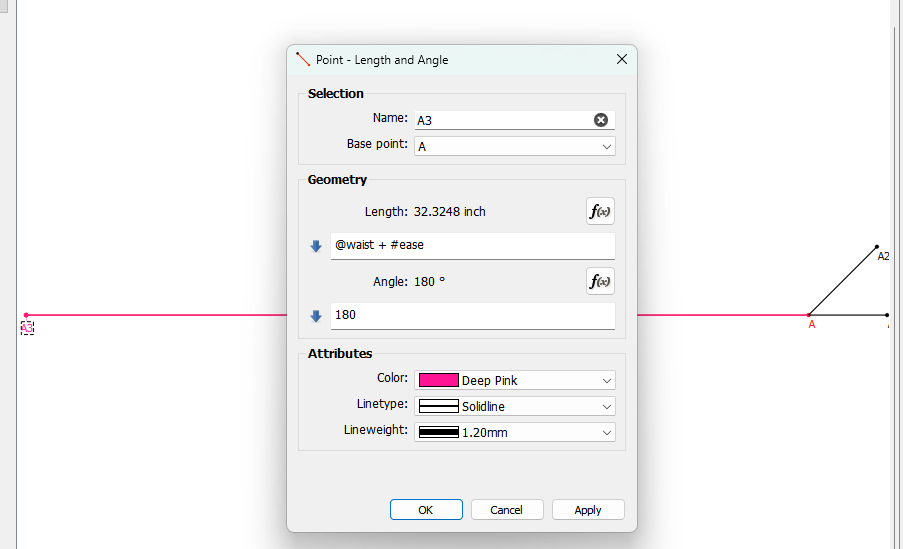
Task: Open the Base point dropdown
Action: 514,147
